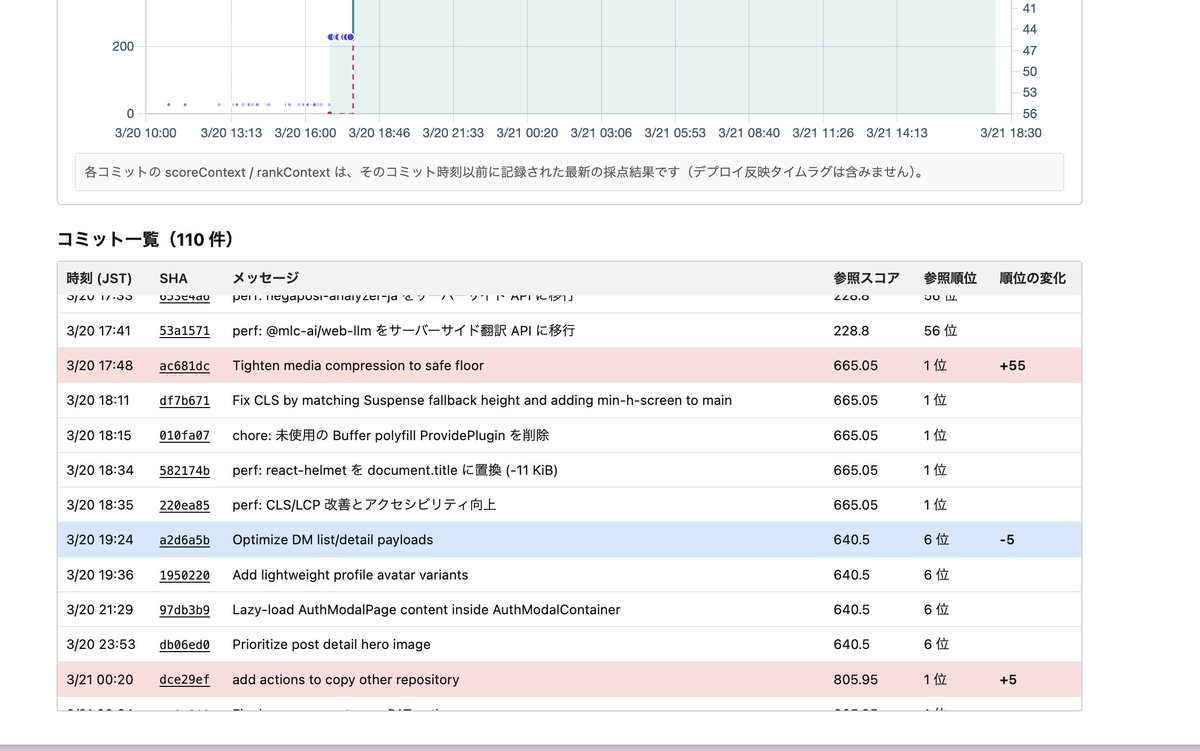Open commit SHA link db06ed0

click(x=184, y=645)
